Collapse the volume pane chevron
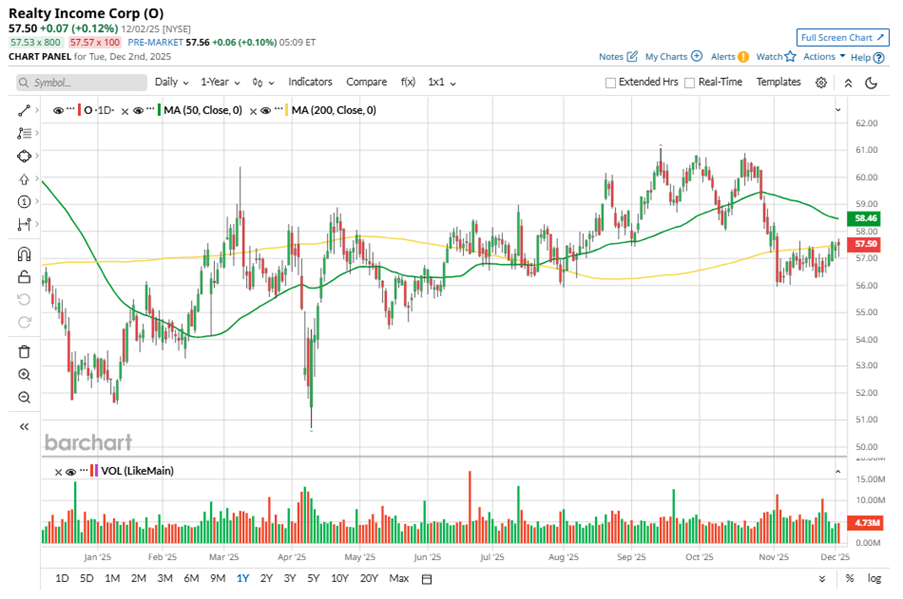 (x=838, y=472)
